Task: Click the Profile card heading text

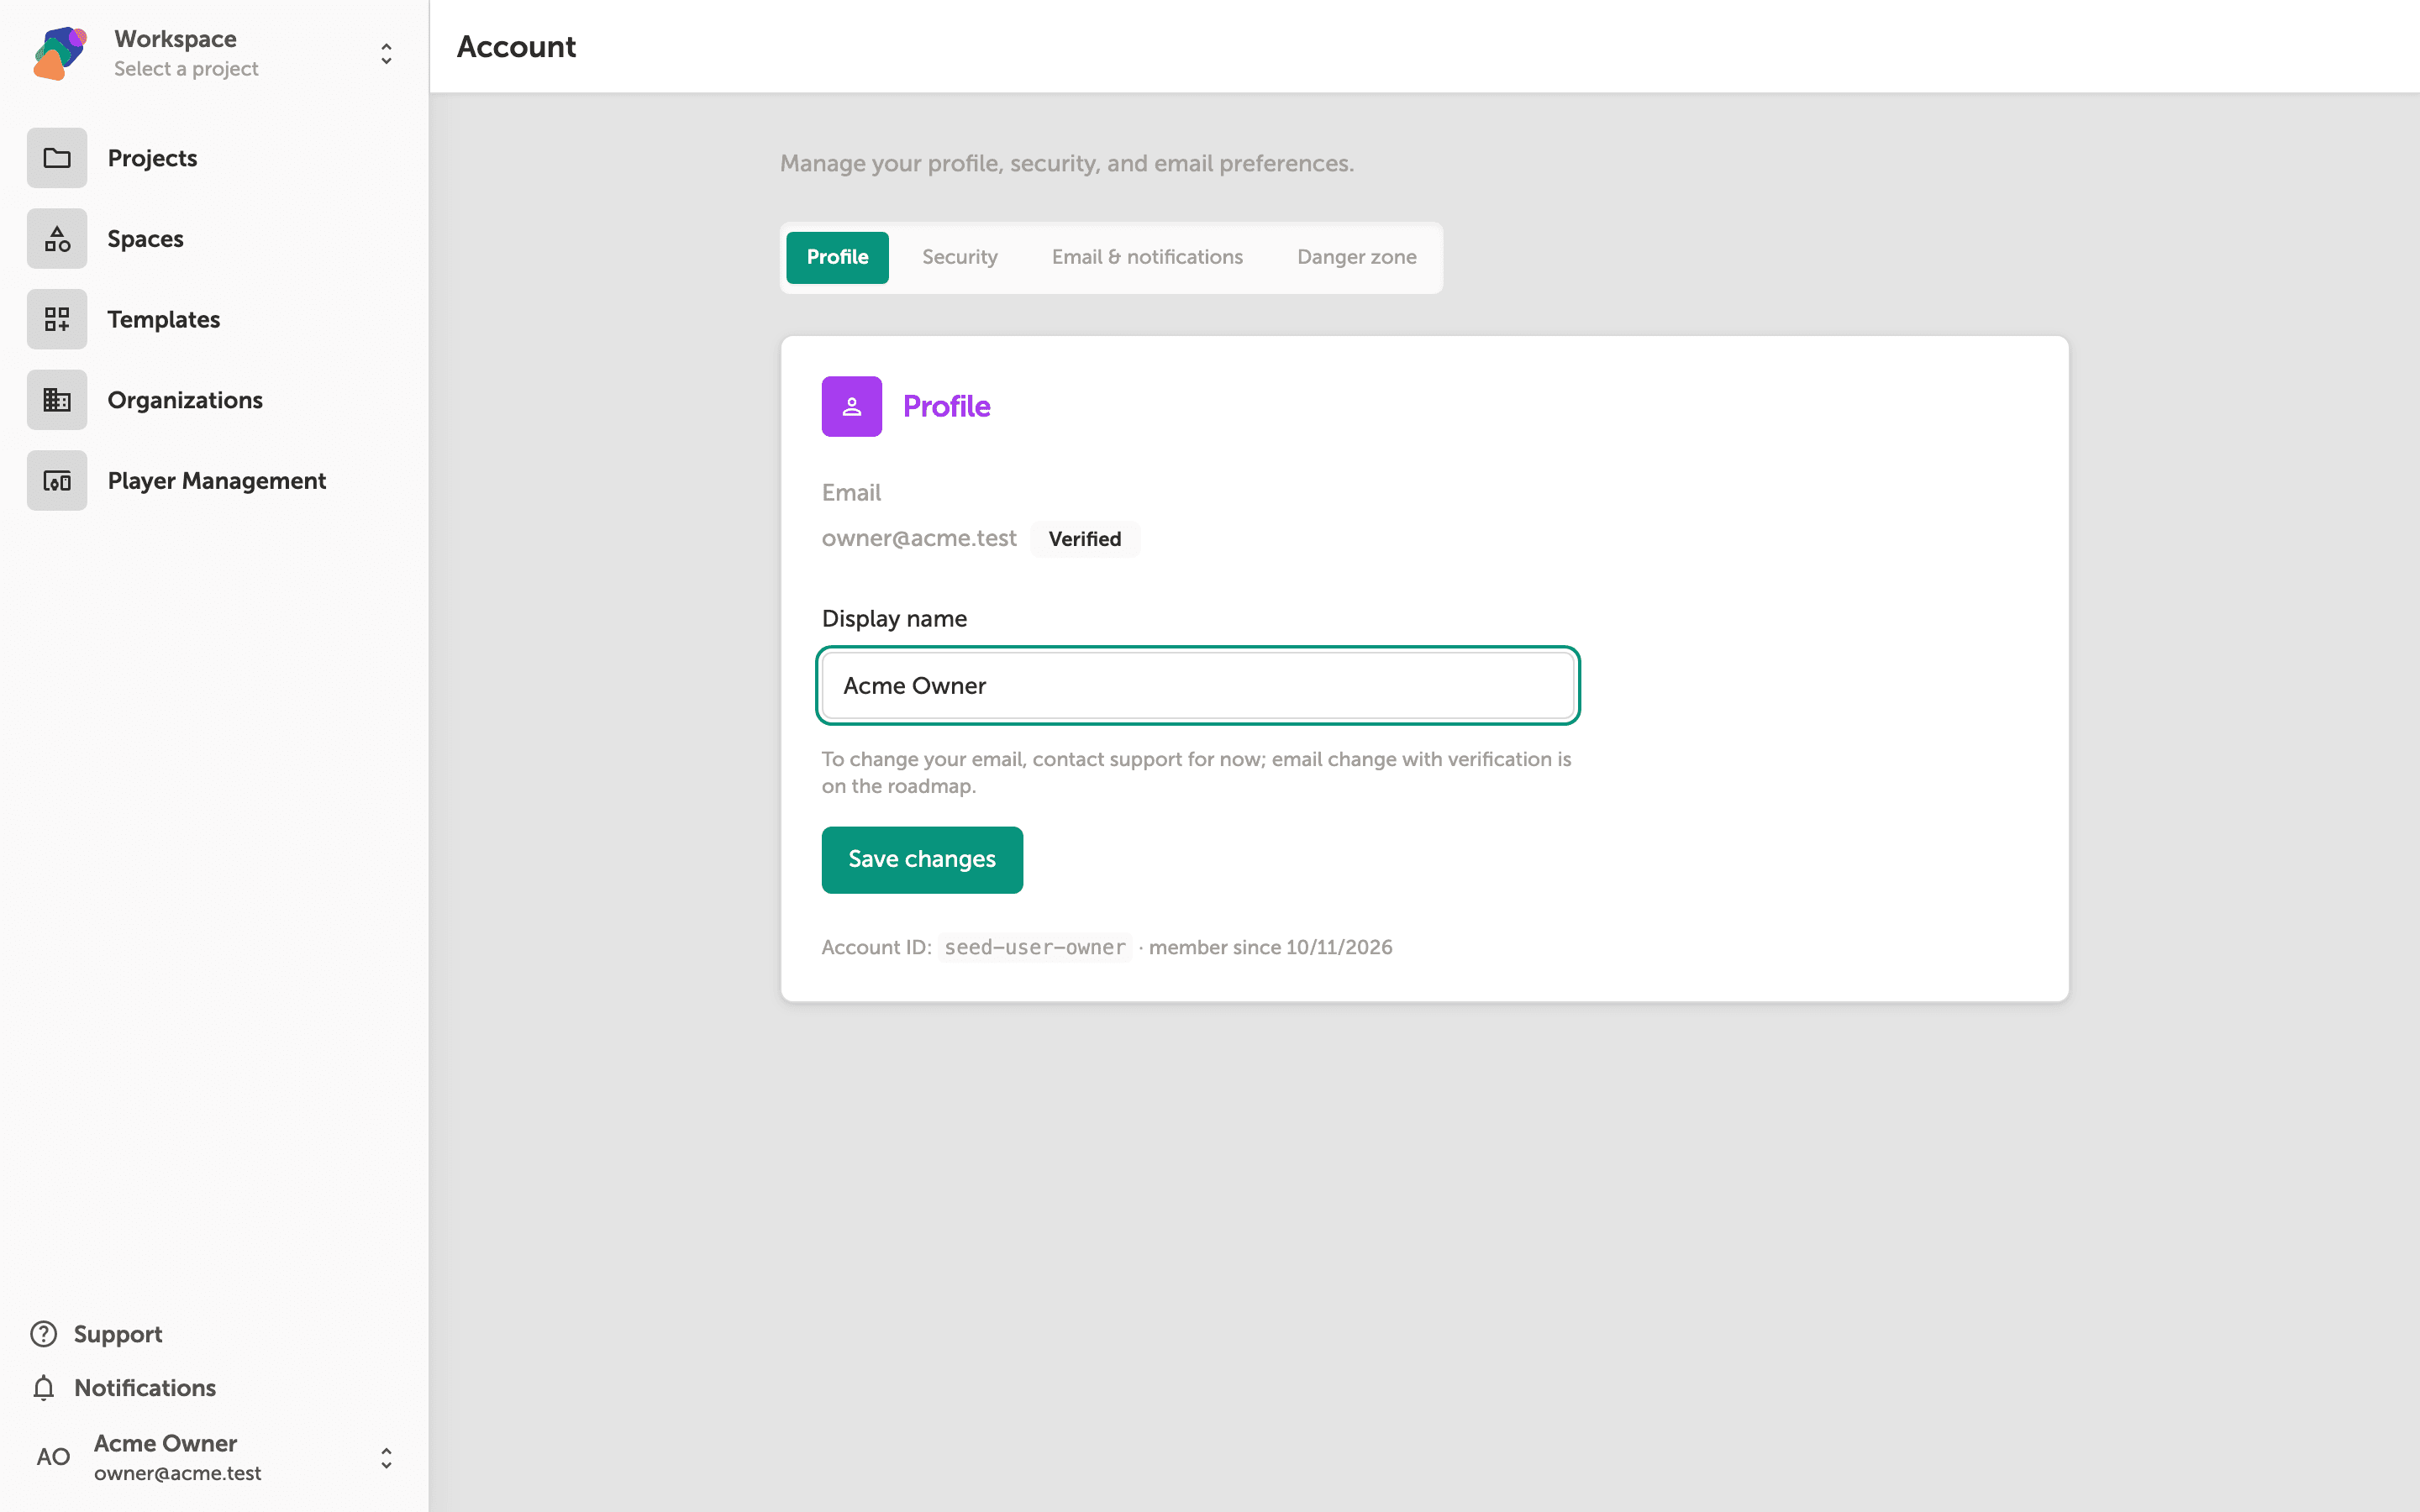Action: pyautogui.click(x=946, y=406)
